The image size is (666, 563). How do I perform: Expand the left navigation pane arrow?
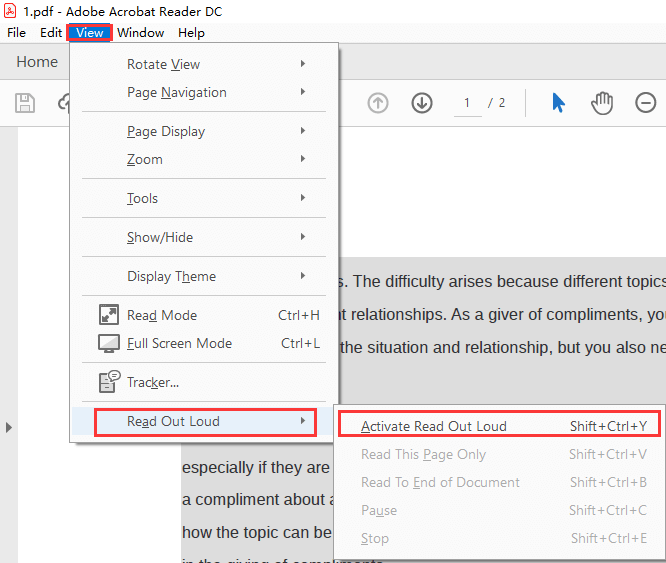pos(9,427)
